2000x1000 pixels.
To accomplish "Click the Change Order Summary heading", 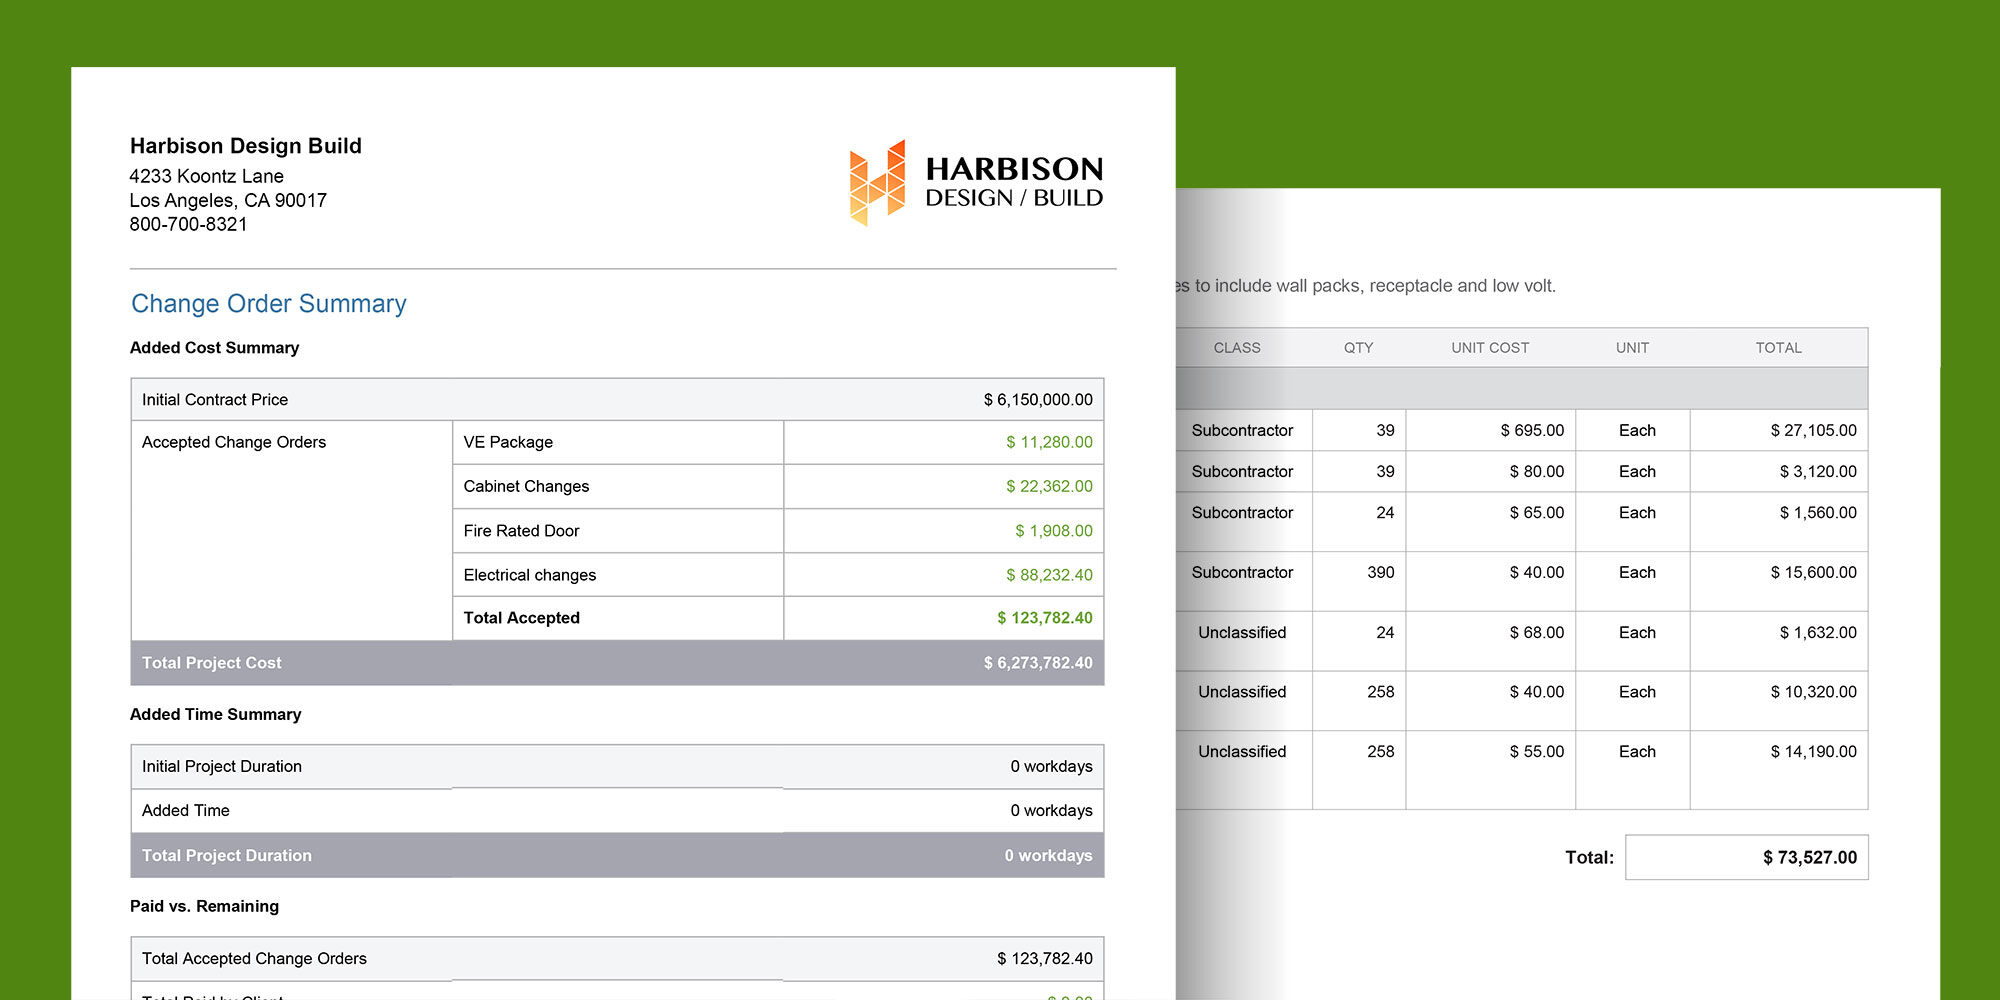I will (x=267, y=303).
